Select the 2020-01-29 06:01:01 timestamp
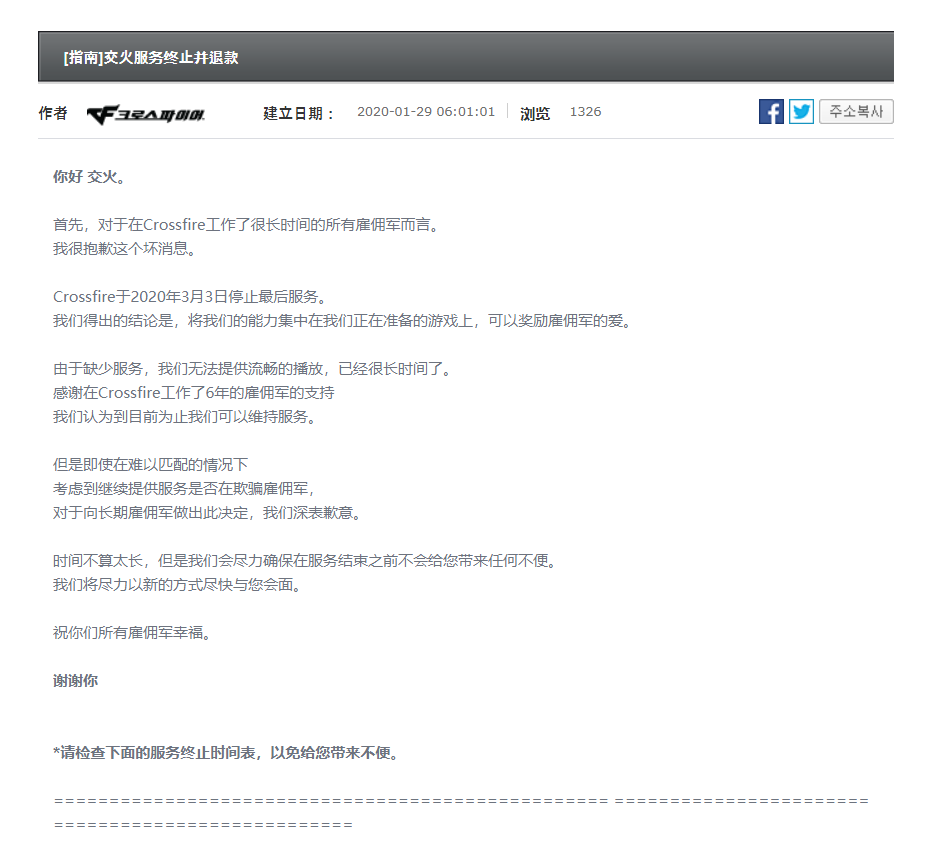928x850 pixels. point(426,112)
